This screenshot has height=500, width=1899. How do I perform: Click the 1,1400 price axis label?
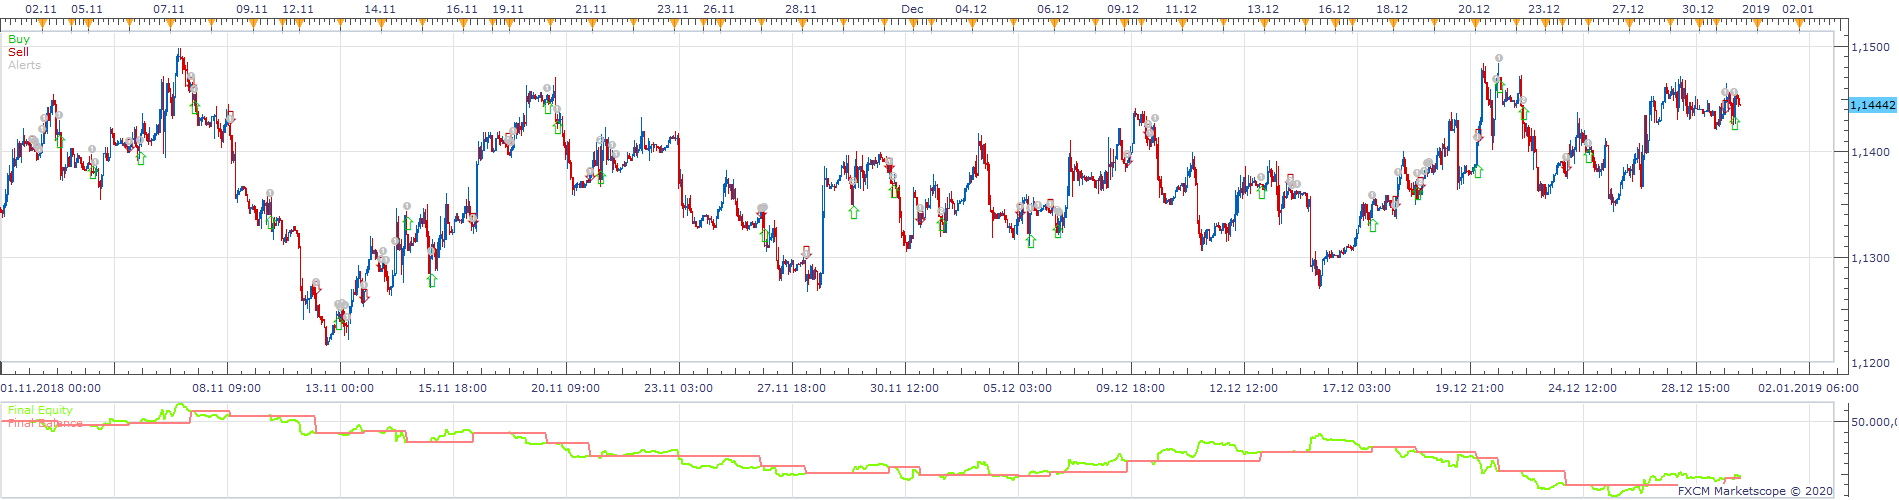click(1870, 152)
